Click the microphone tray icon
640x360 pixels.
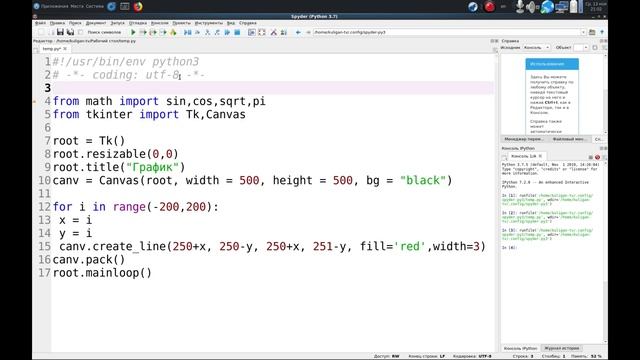[x=520, y=7]
